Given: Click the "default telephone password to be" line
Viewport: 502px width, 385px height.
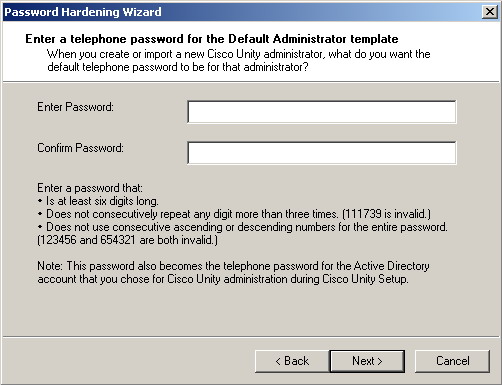Looking at the screenshot, I should click(178, 67).
